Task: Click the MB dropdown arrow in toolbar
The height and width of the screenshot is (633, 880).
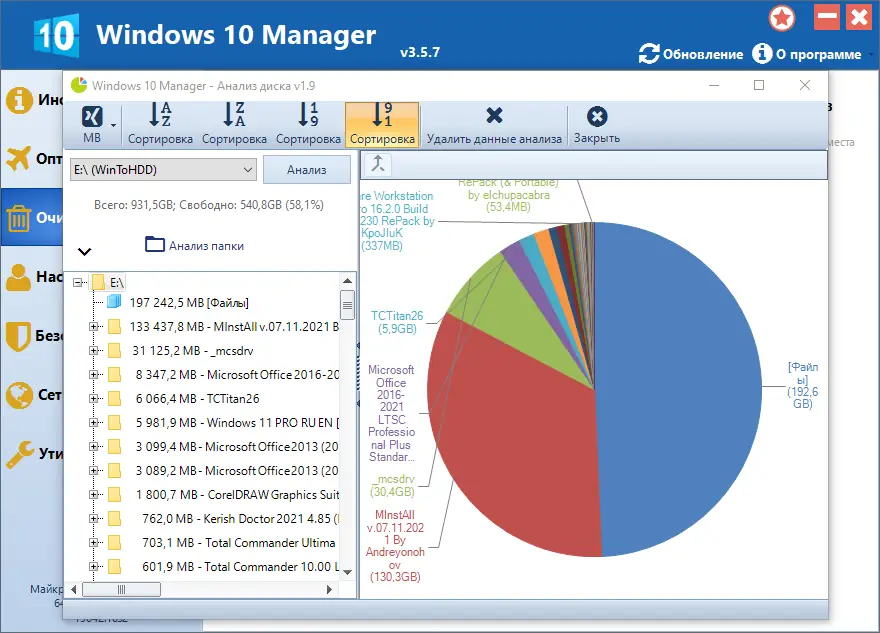Action: coord(113,125)
